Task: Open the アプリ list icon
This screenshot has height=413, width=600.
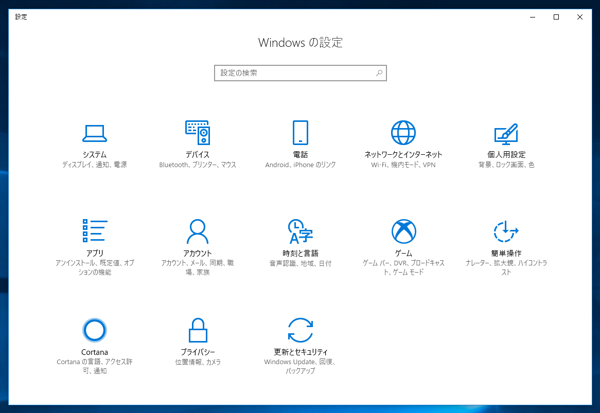Action: 95,230
